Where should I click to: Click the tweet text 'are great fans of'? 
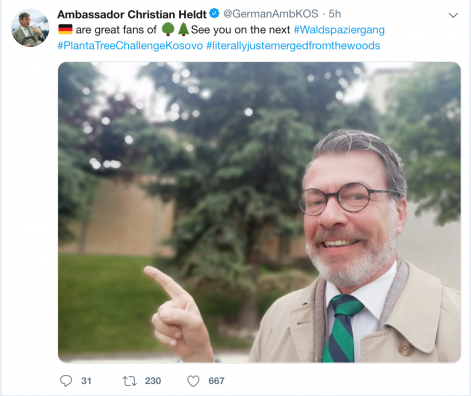116,30
